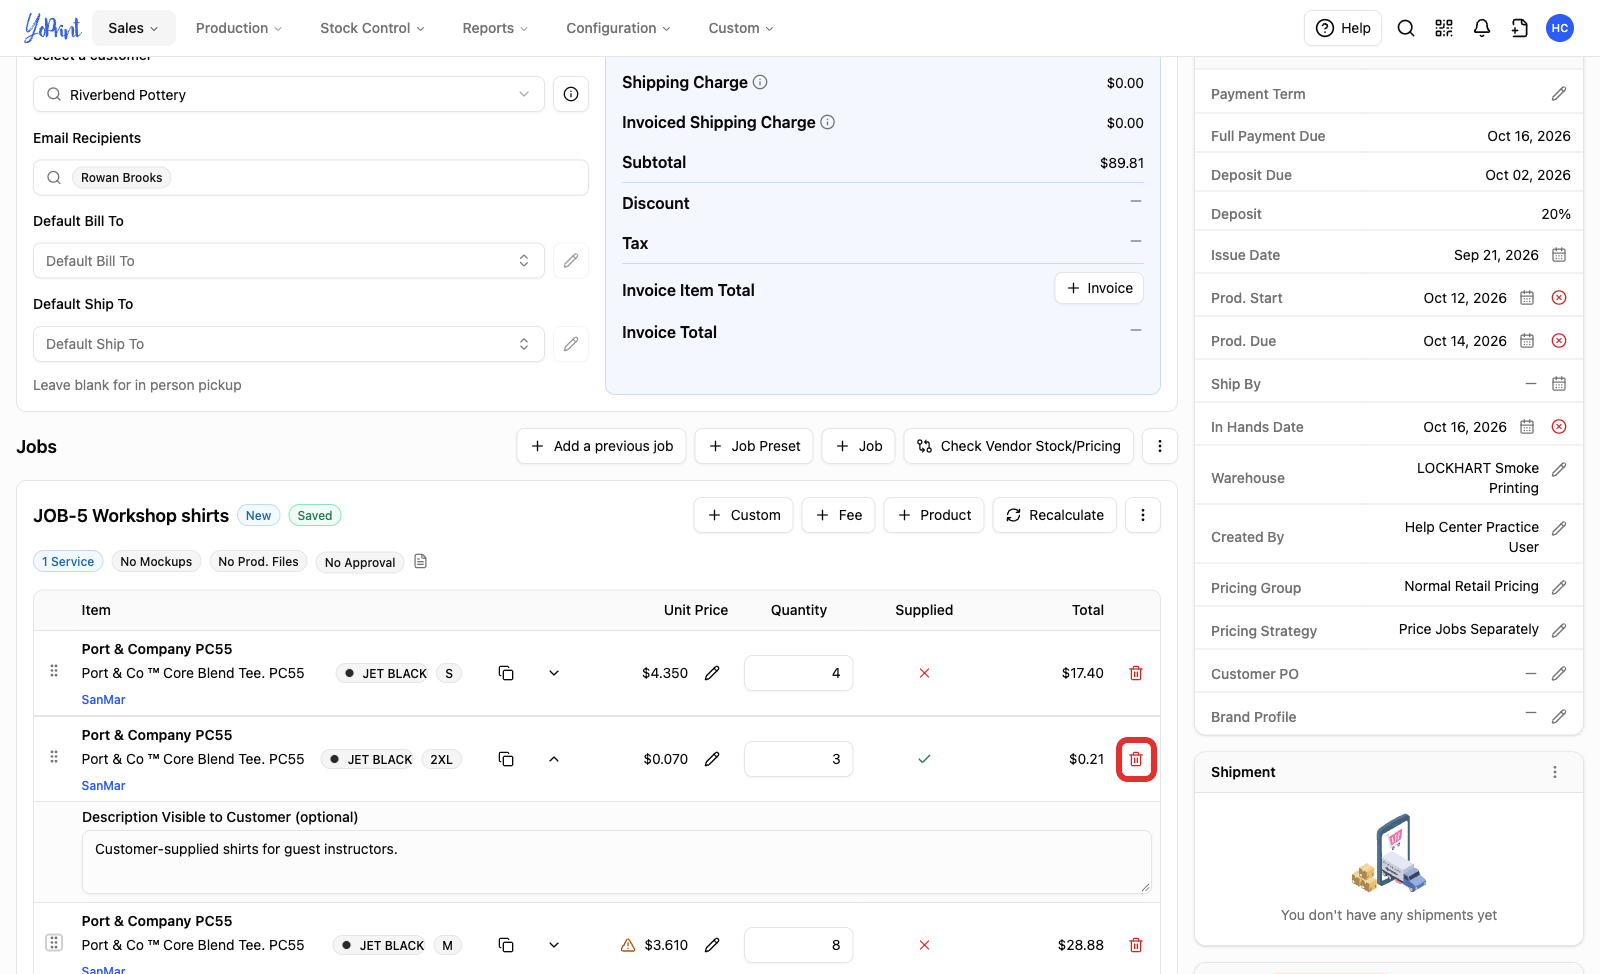The width and height of the screenshot is (1600, 974).
Task: Click the + Invoice button
Action: [x=1099, y=288]
